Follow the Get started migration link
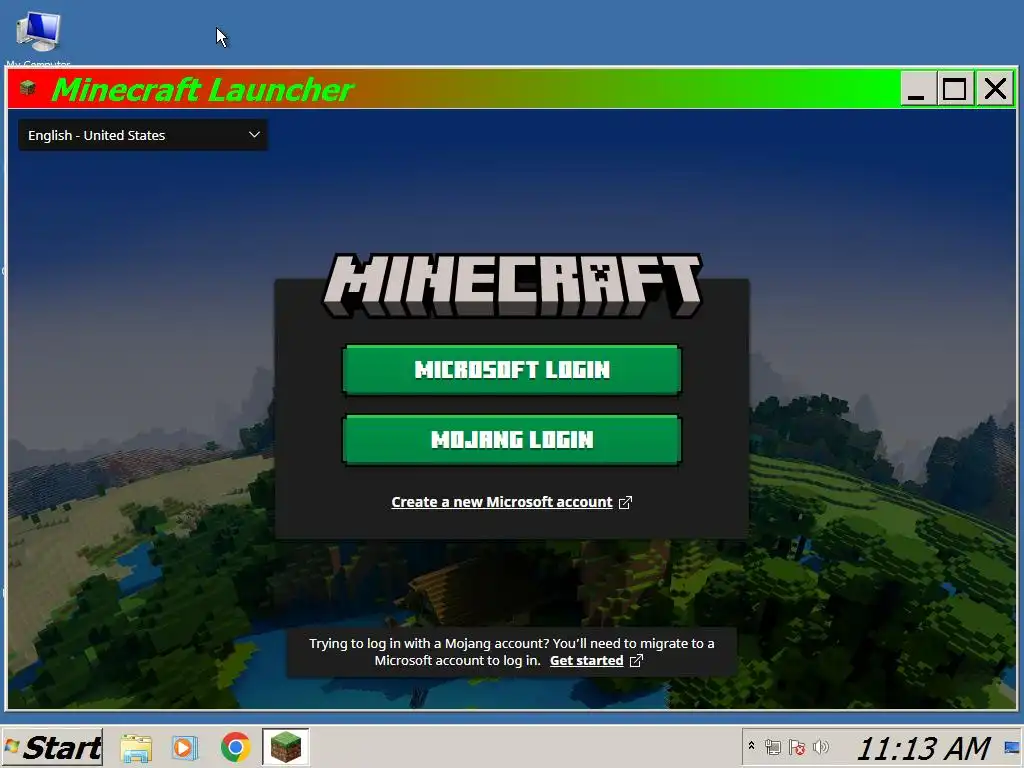1024x768 pixels. pos(586,660)
